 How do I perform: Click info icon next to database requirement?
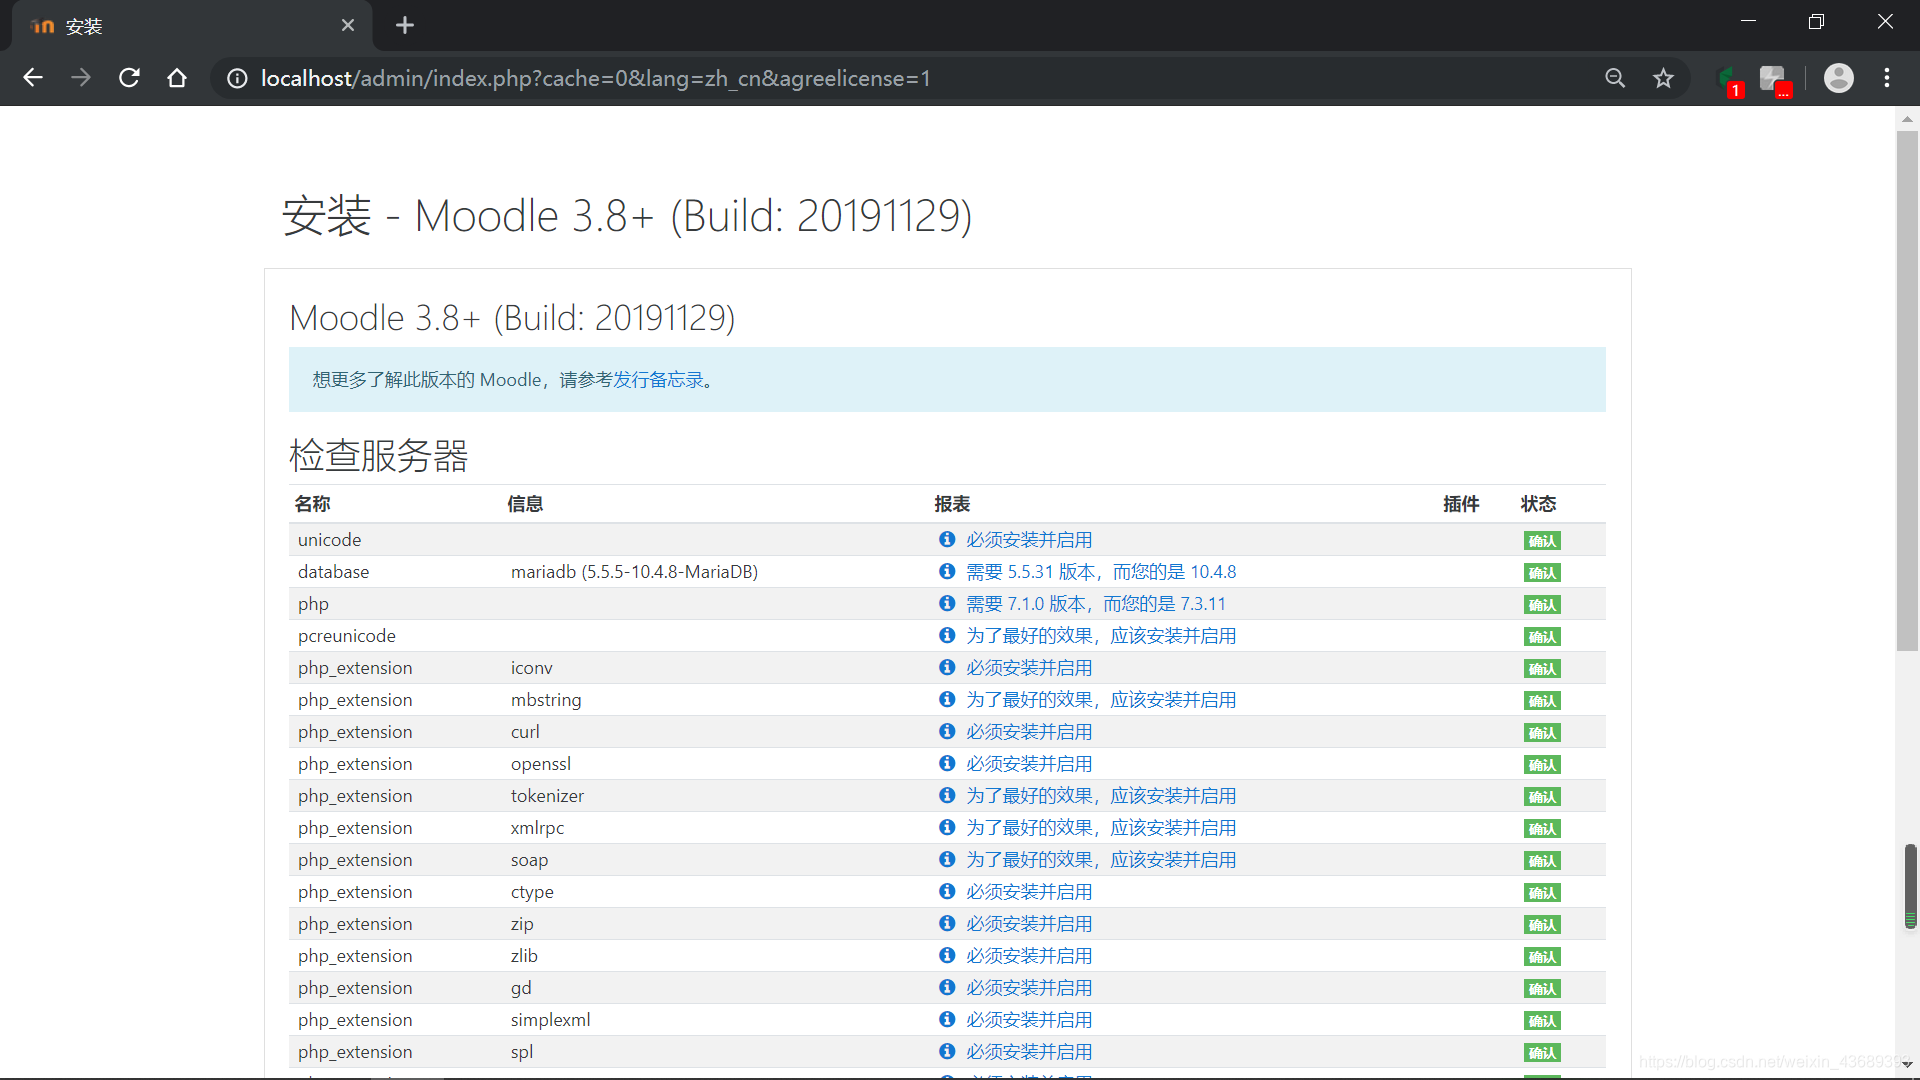coord(946,571)
